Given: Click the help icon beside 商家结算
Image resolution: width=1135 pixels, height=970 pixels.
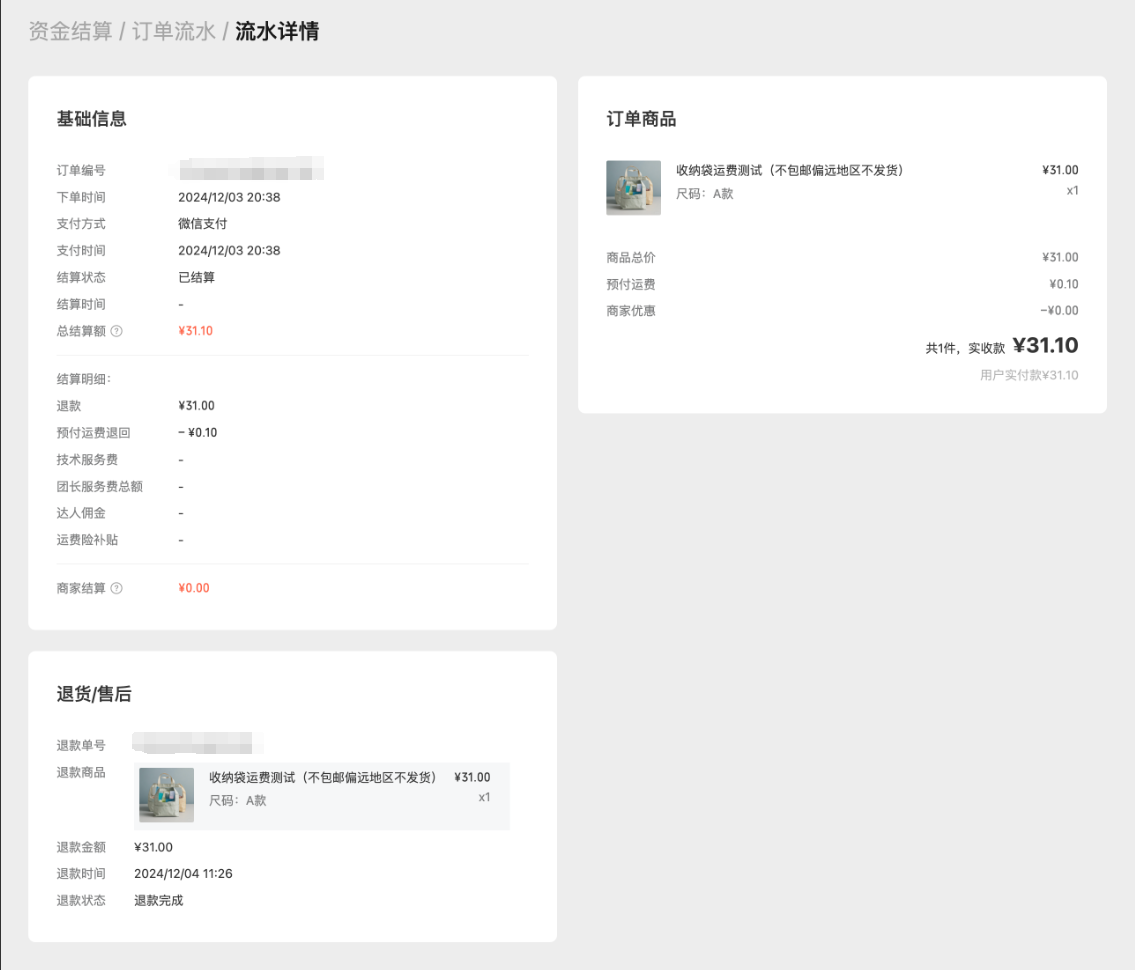Looking at the screenshot, I should pyautogui.click(x=116, y=588).
